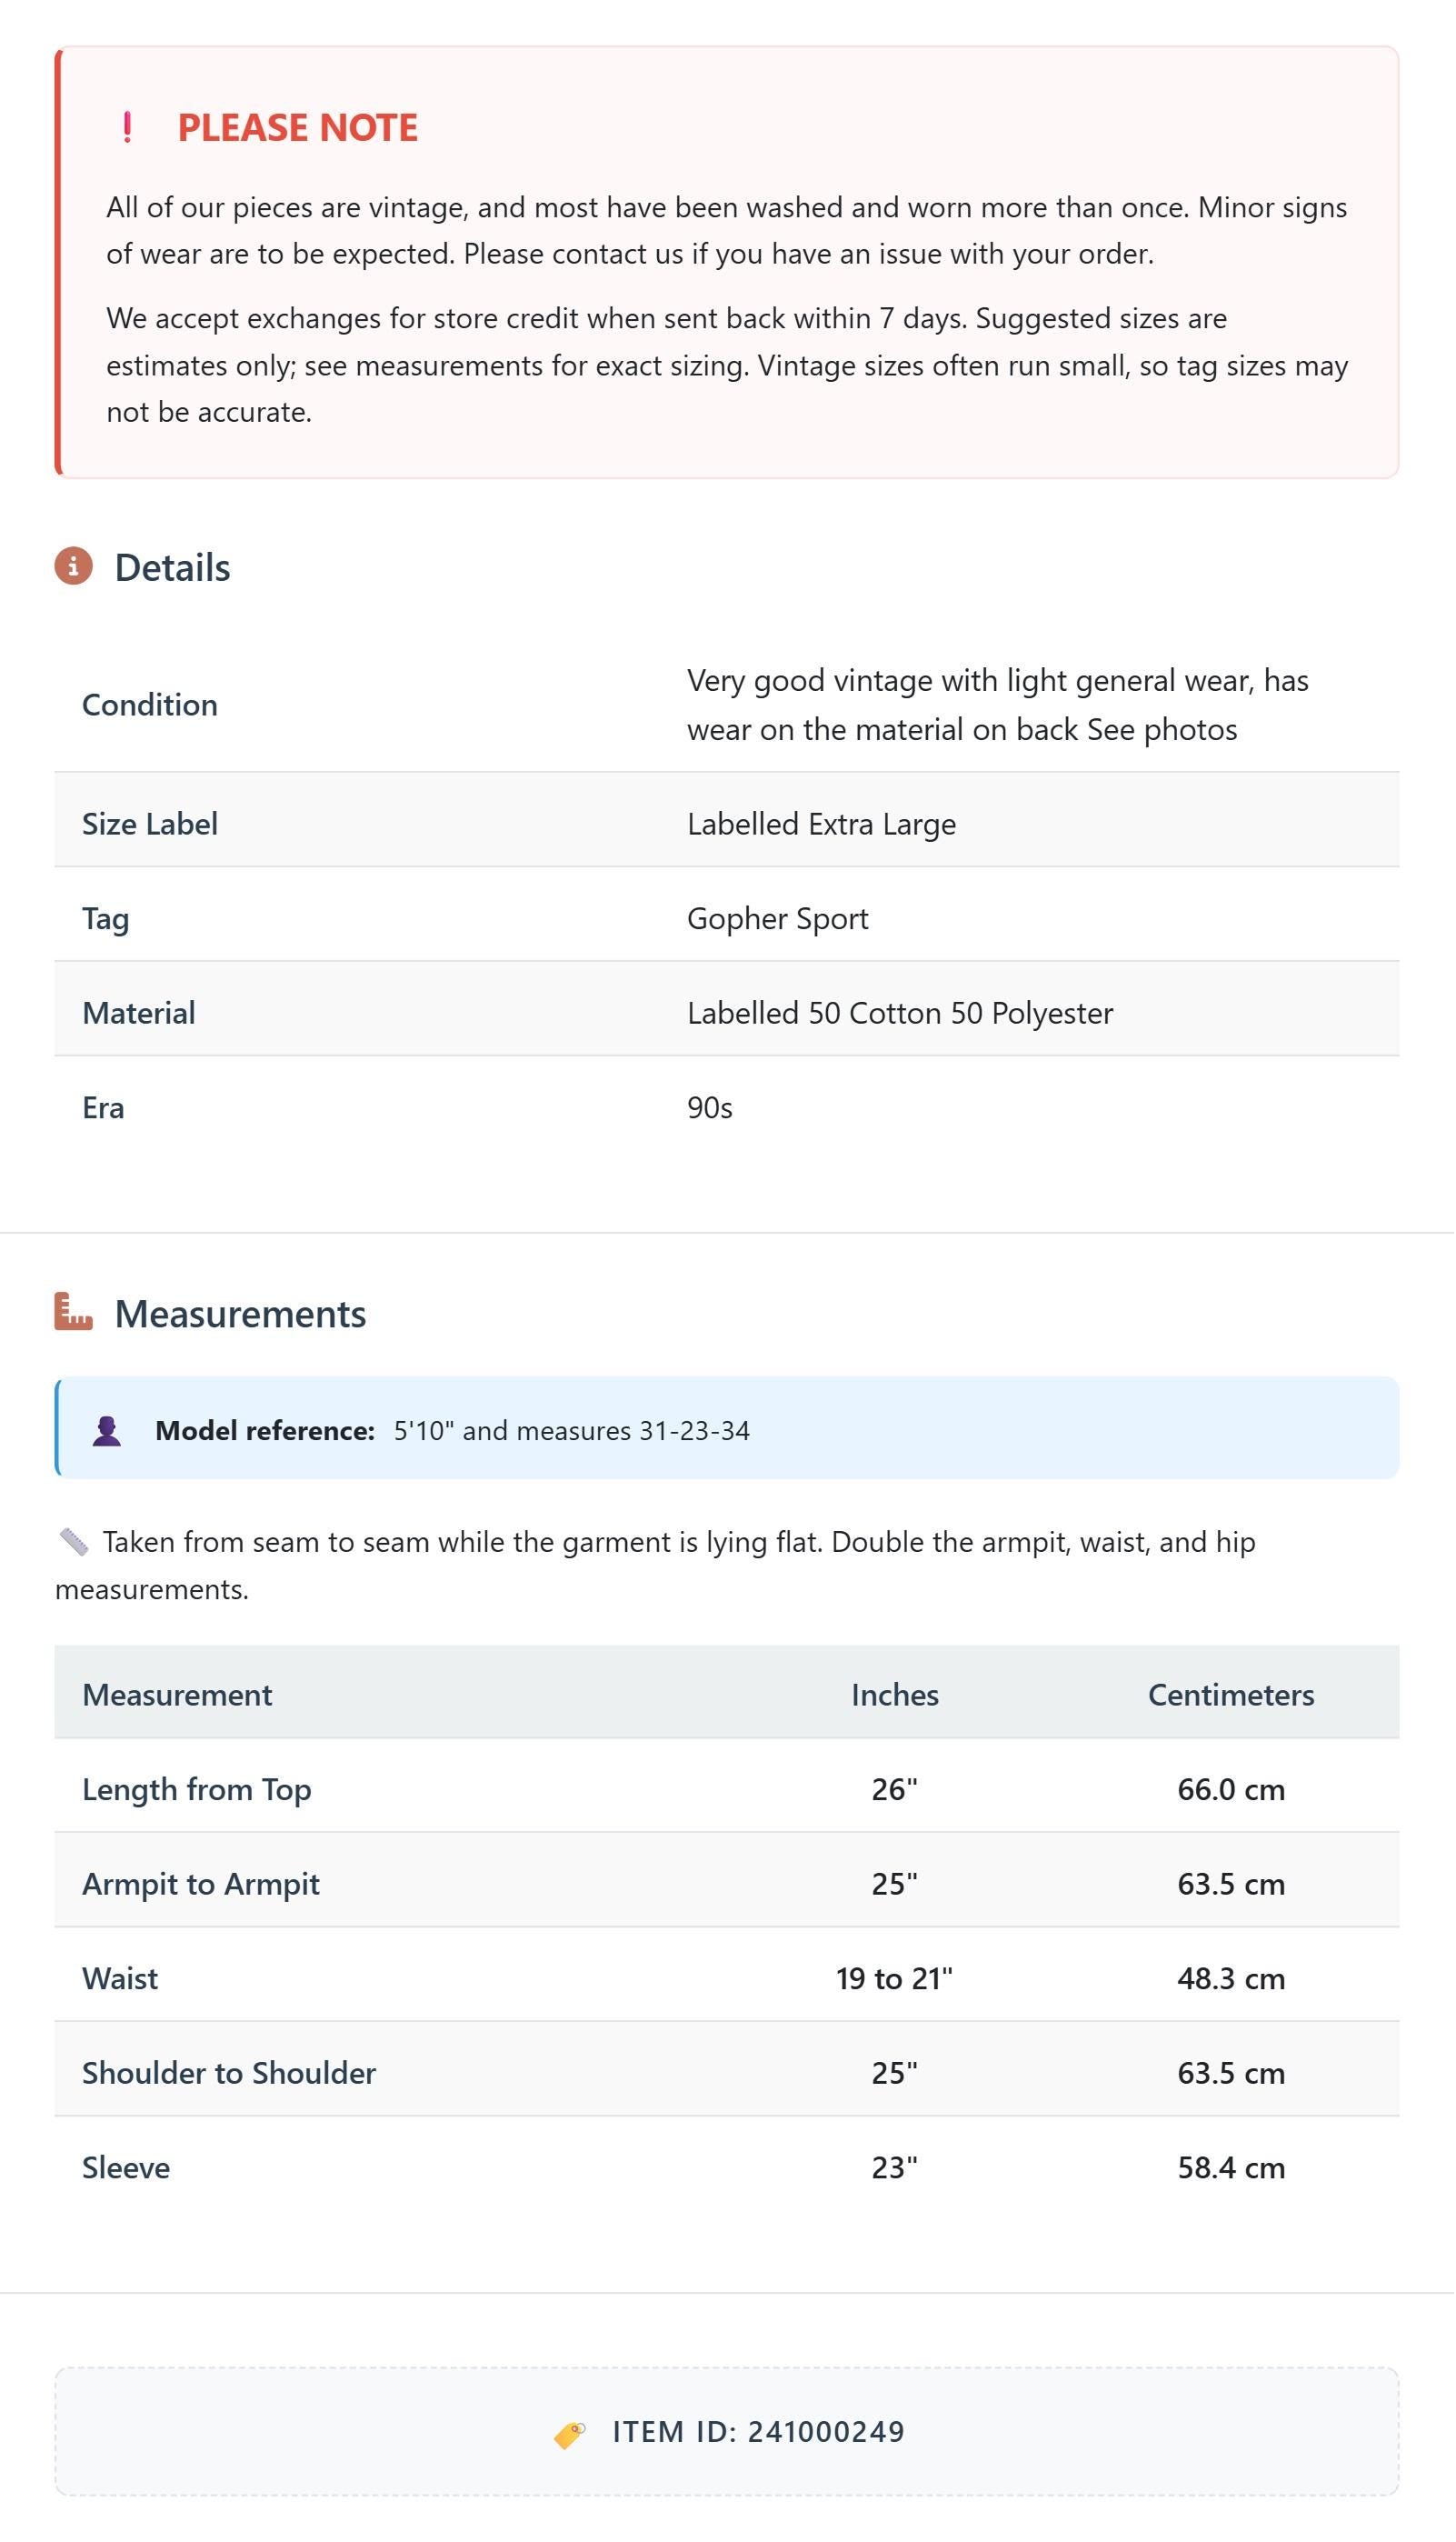The image size is (1456, 2542).
Task: Click the Measurements ruler icon
Action: (x=73, y=1311)
